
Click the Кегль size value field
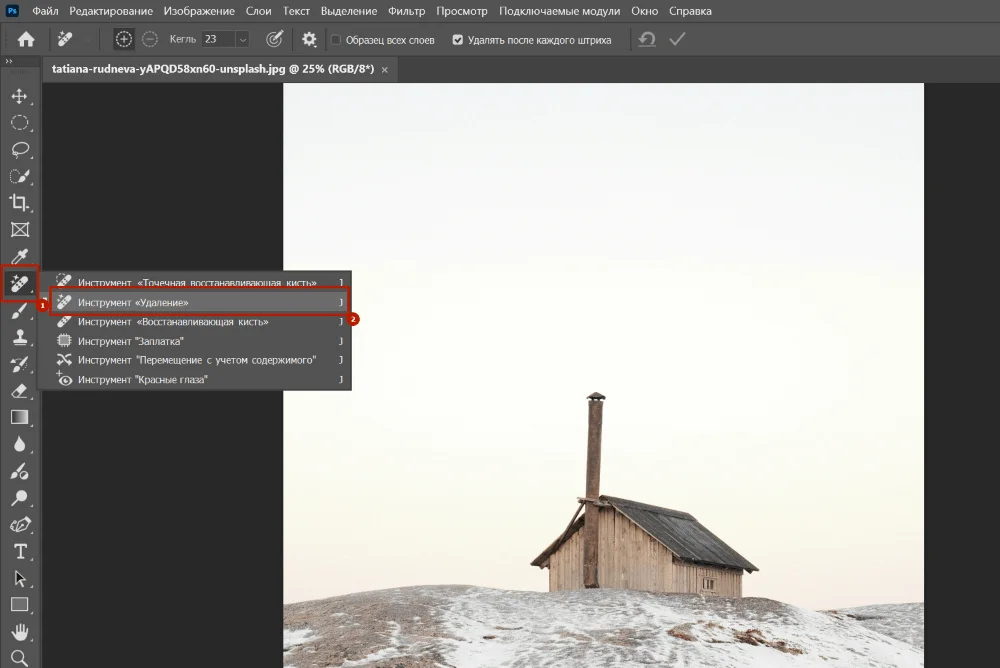215,39
